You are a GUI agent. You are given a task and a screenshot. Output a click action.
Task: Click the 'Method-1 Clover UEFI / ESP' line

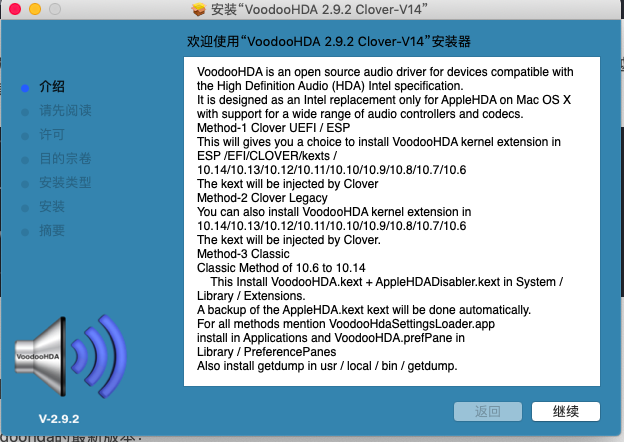click(273, 128)
